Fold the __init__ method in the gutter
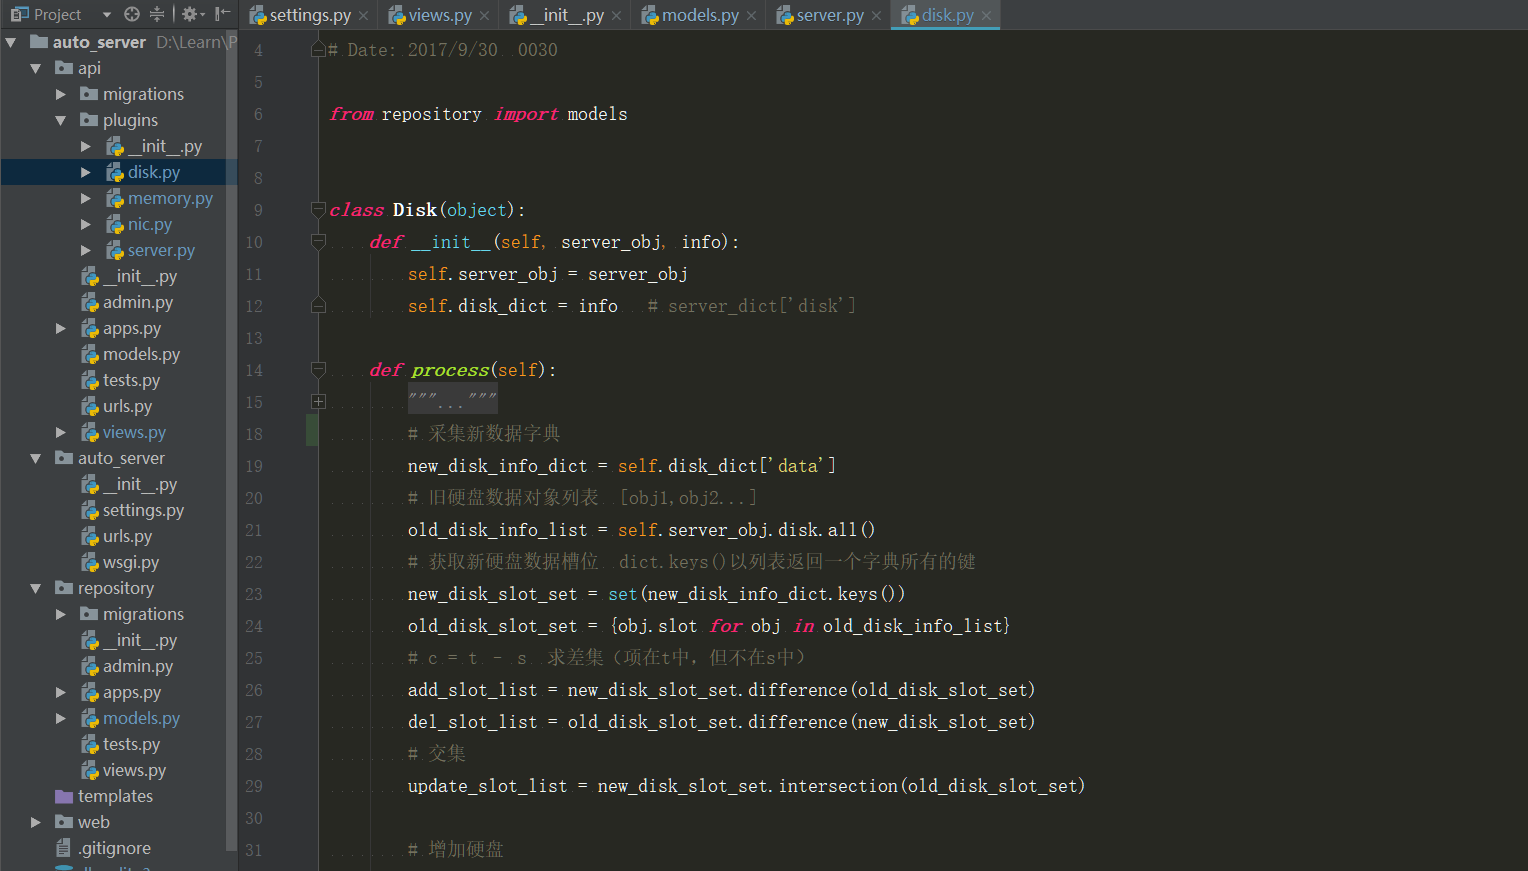Screen dimensions: 1528x871 (318, 241)
